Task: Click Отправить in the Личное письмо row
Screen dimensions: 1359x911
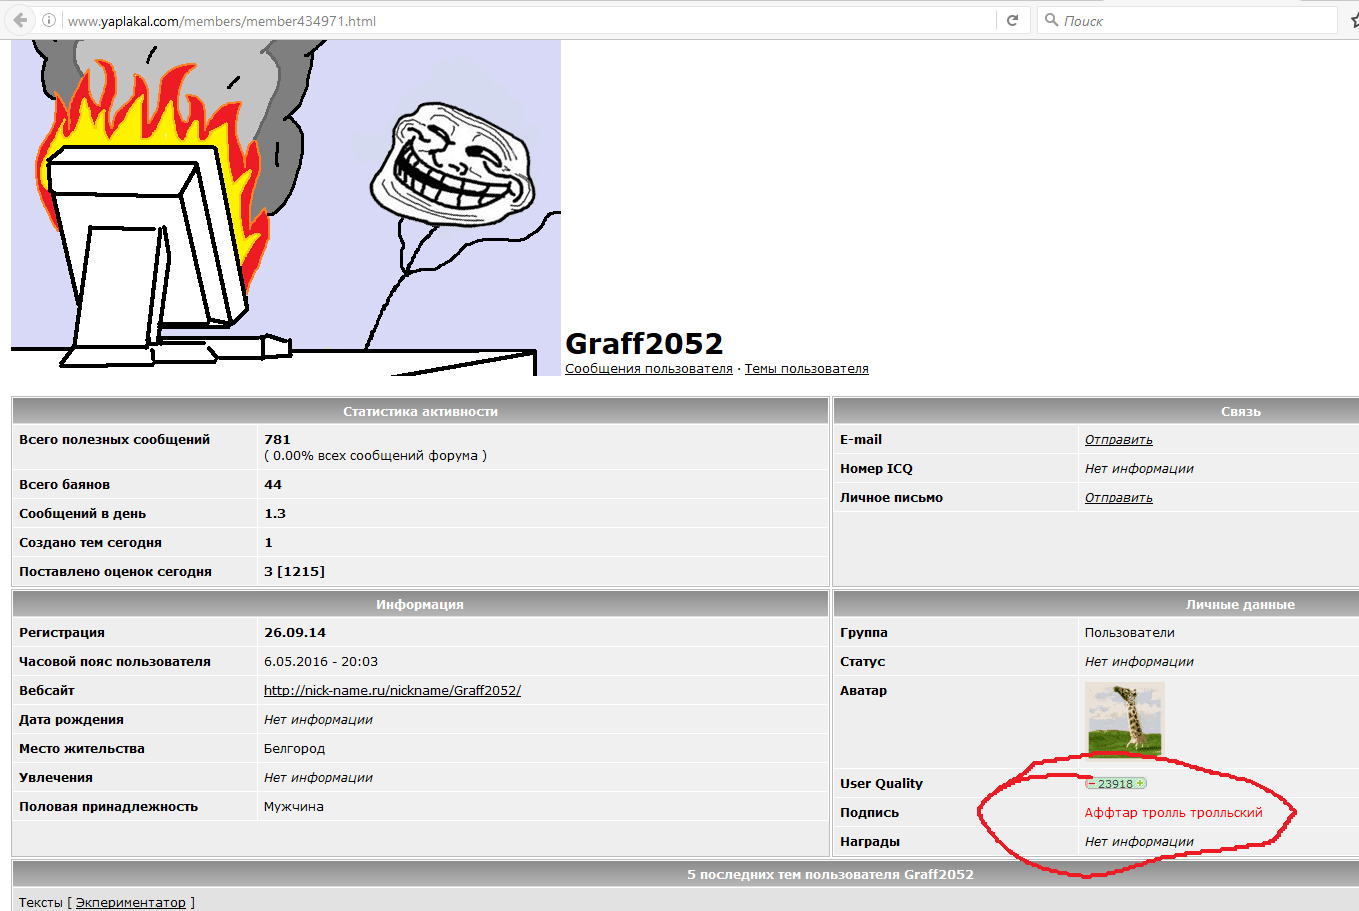Action: pos(1119,498)
